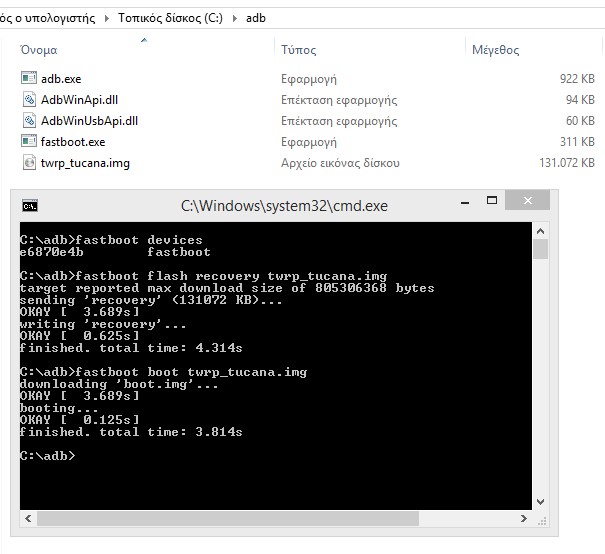The width and height of the screenshot is (605, 554).
Task: Click Επέκταση εφαρμογής type for AdbWinApi.dll
Action: click(339, 100)
